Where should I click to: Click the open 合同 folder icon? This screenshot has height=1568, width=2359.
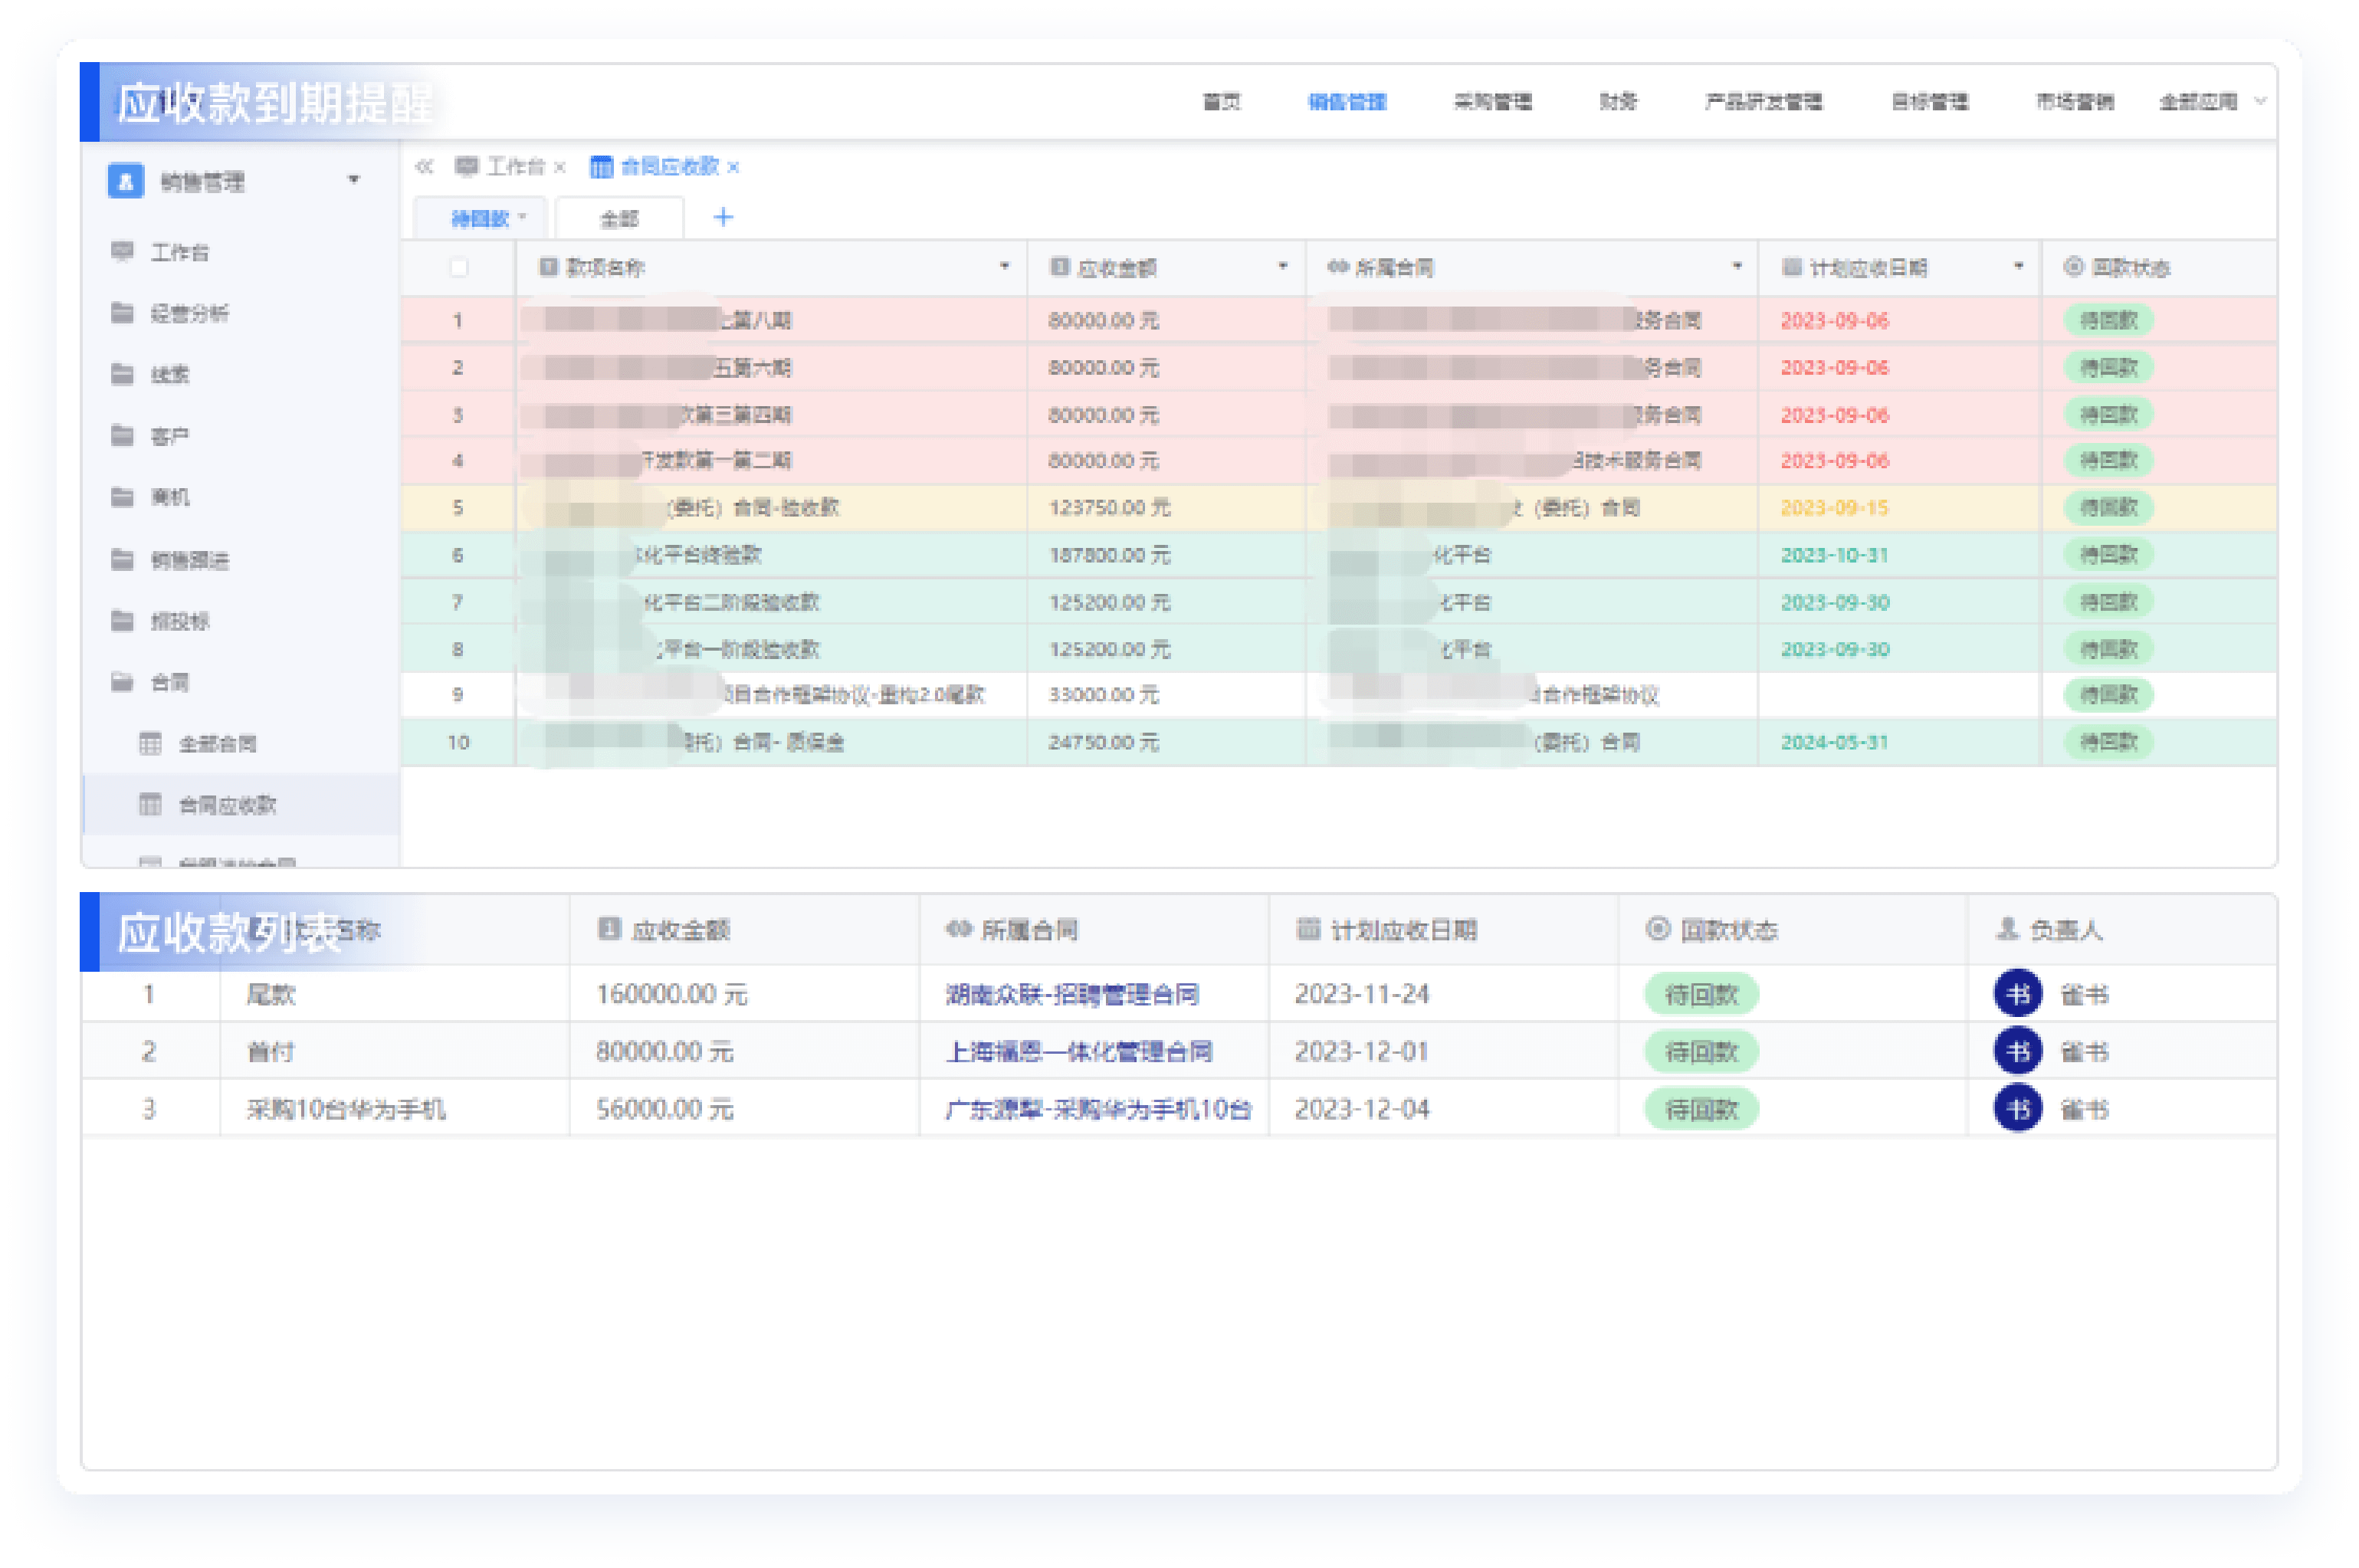tap(122, 682)
